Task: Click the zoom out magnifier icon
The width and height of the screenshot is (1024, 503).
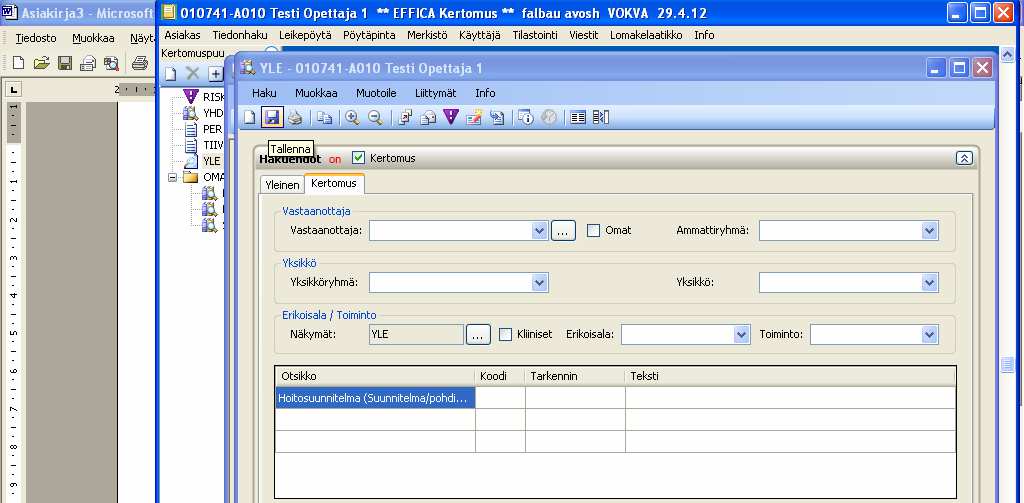Action: (x=375, y=118)
